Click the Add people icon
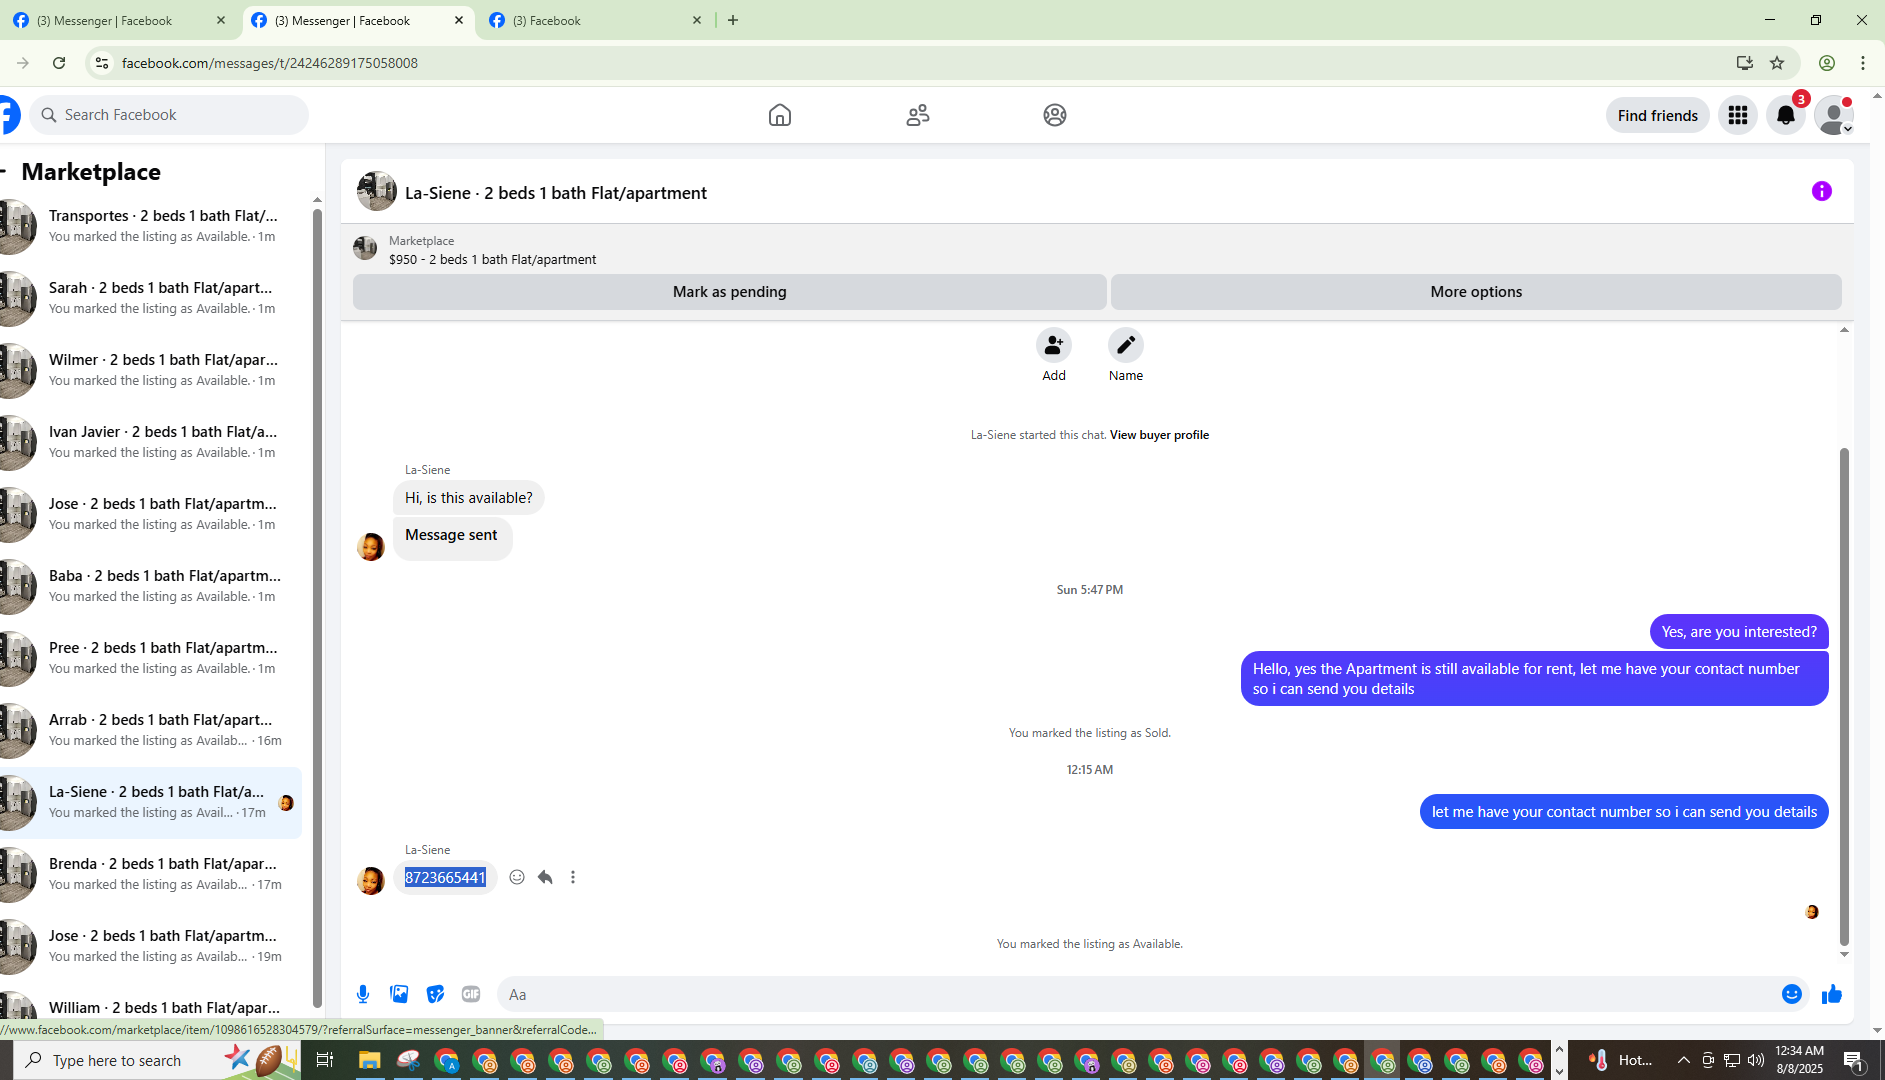The height and width of the screenshot is (1080, 1885). pos(1054,345)
